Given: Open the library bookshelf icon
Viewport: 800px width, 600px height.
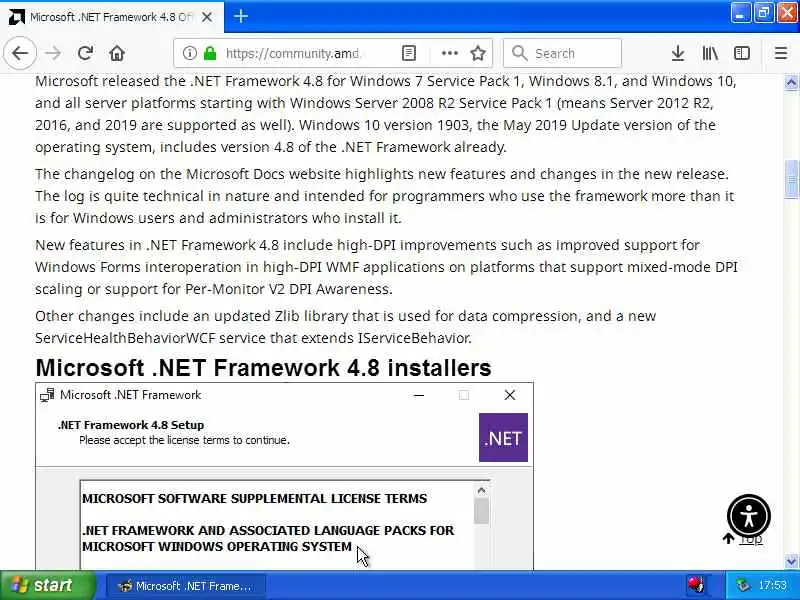Looking at the screenshot, I should point(710,53).
